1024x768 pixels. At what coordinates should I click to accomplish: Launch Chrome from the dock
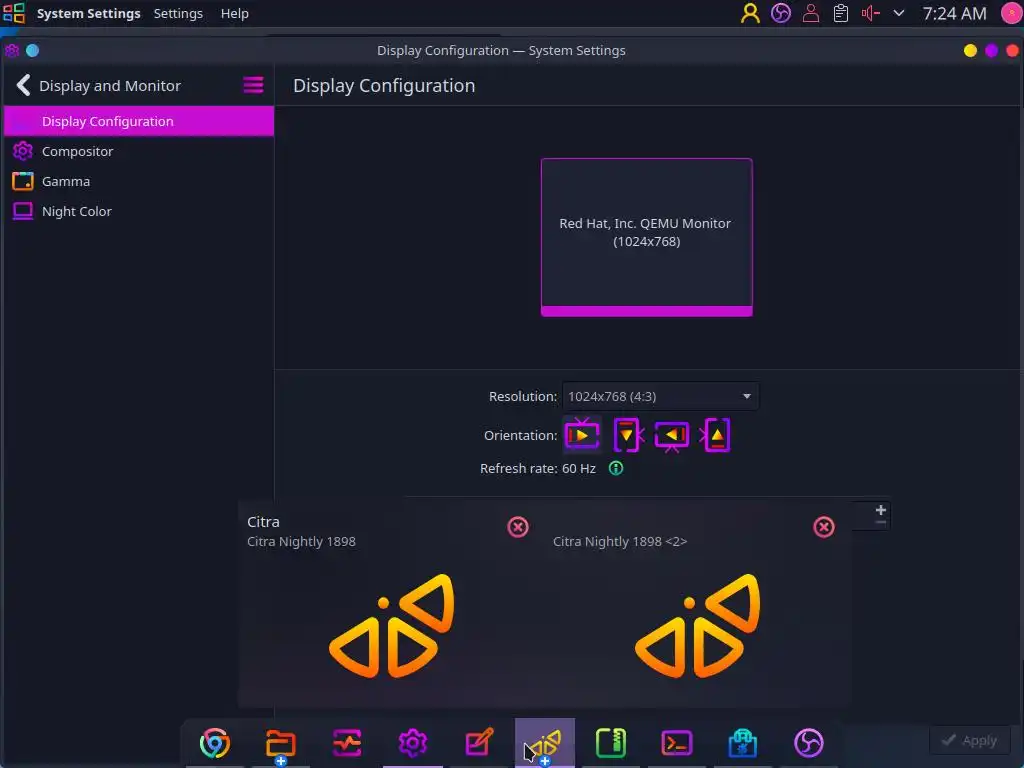(215, 743)
